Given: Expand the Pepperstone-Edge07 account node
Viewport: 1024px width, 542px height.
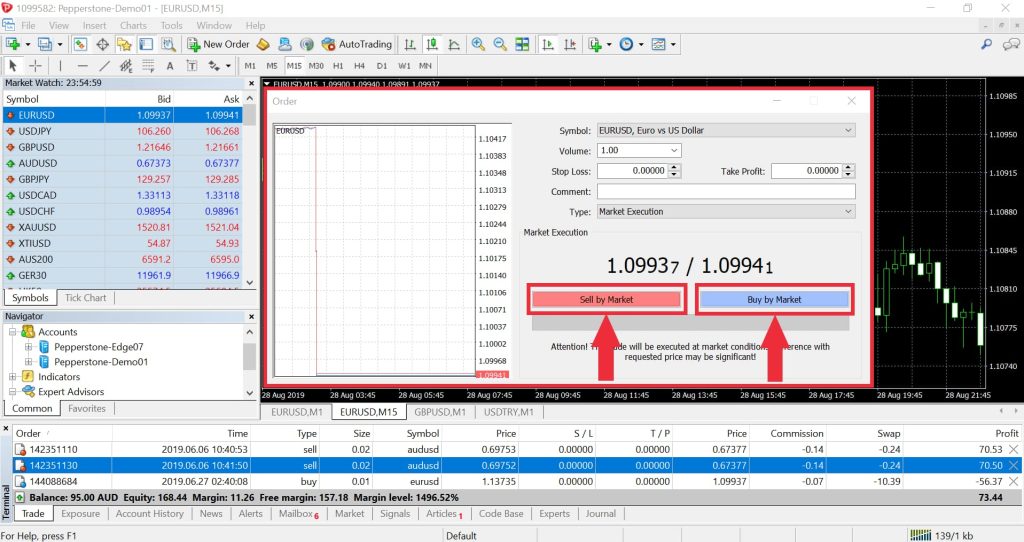Looking at the screenshot, I should pos(28,347).
